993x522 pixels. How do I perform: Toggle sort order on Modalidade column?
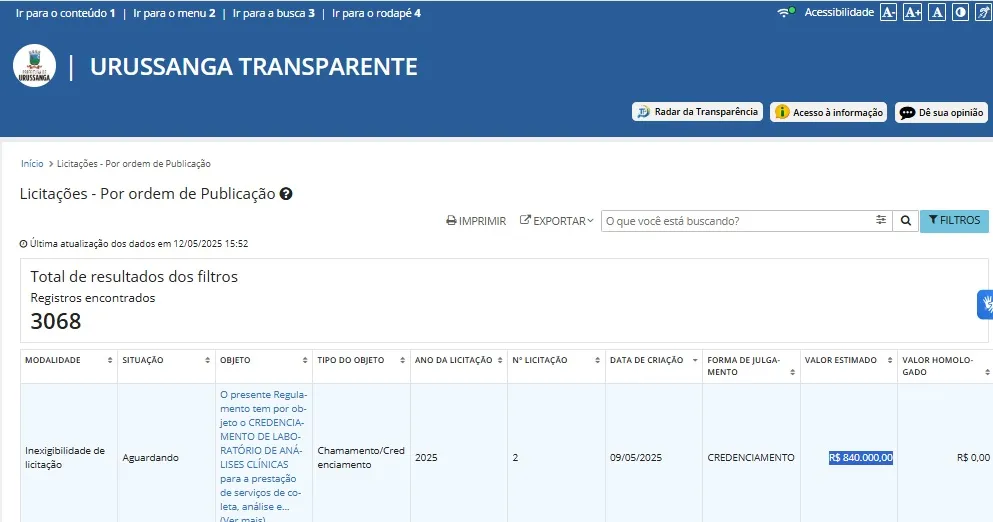point(110,360)
